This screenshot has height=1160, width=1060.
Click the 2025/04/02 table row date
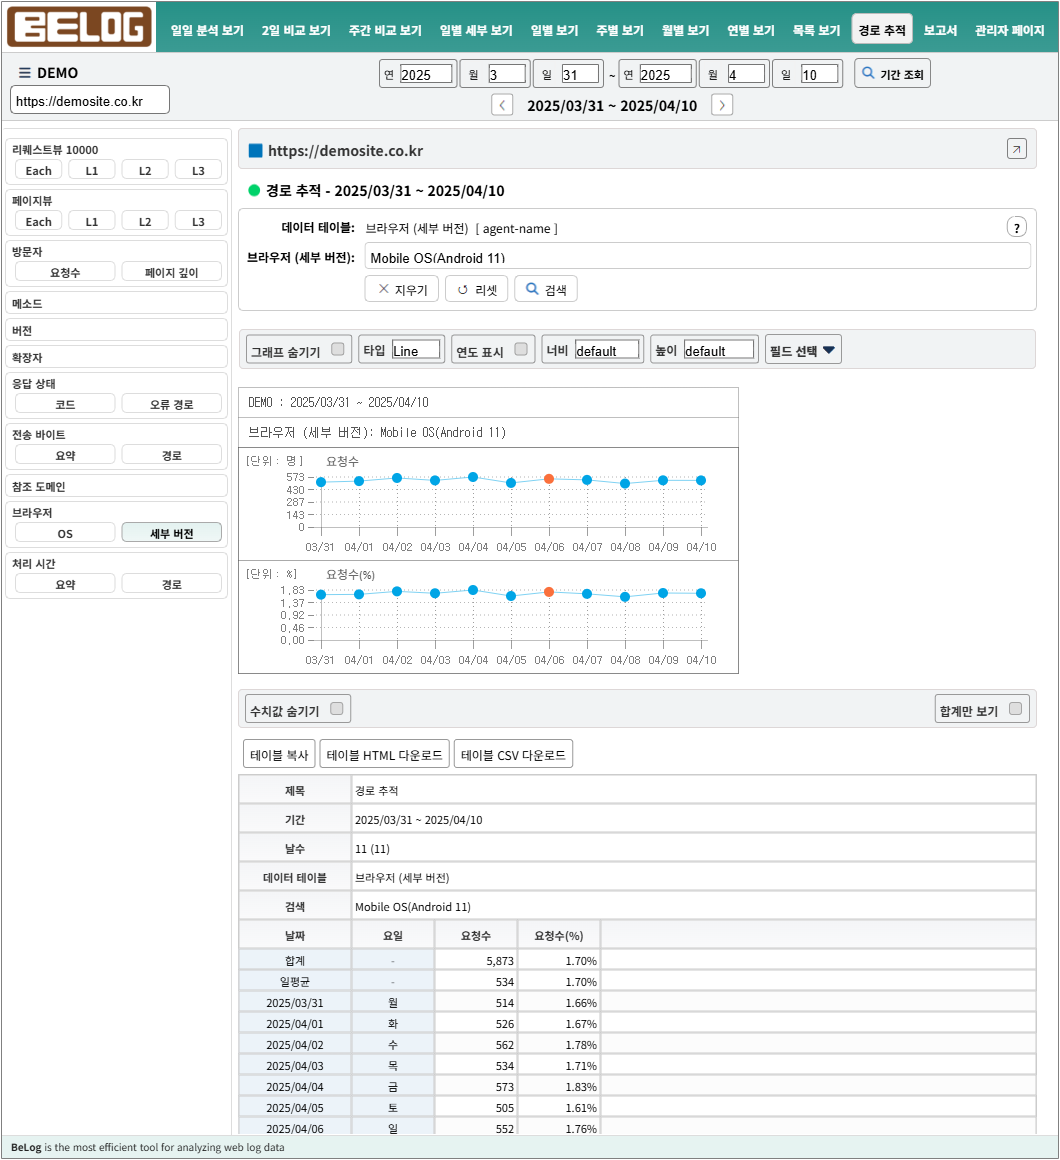point(294,1045)
